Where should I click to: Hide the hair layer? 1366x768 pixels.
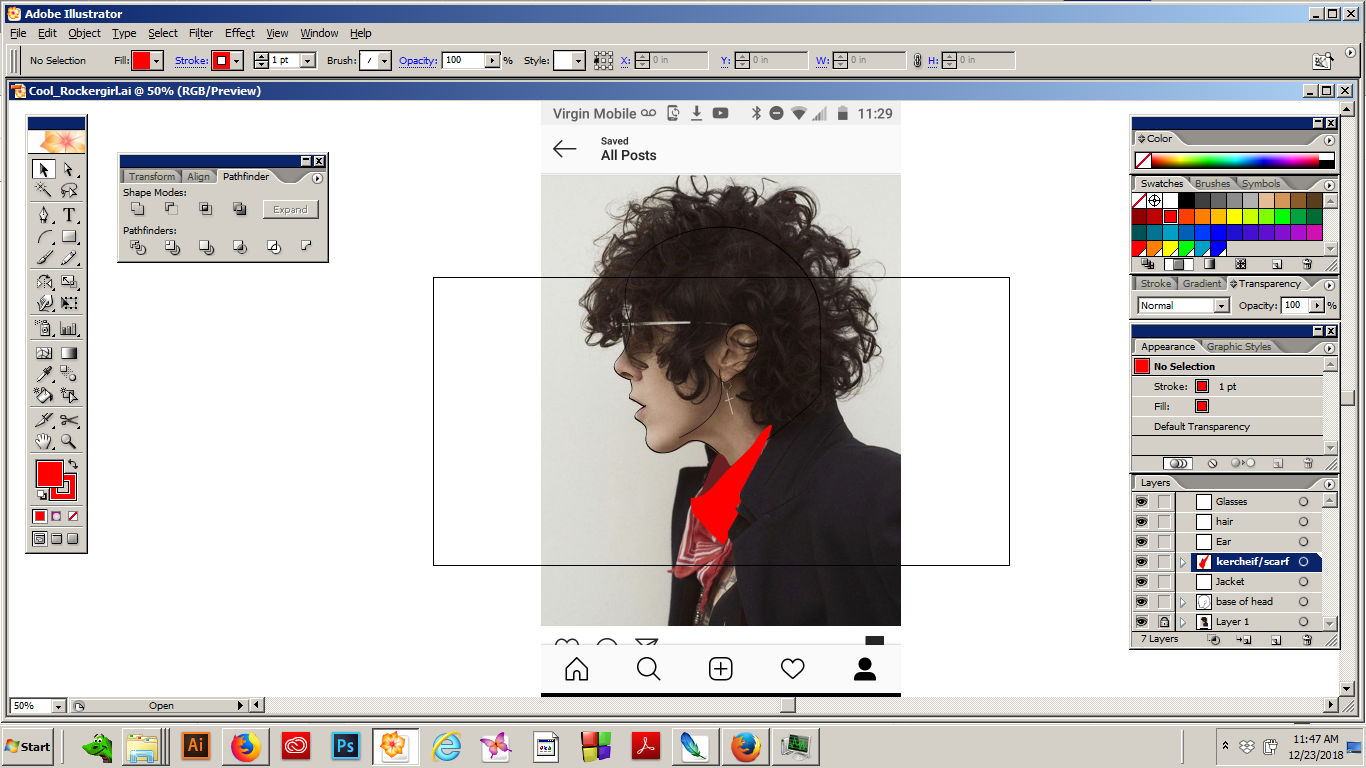1141,522
